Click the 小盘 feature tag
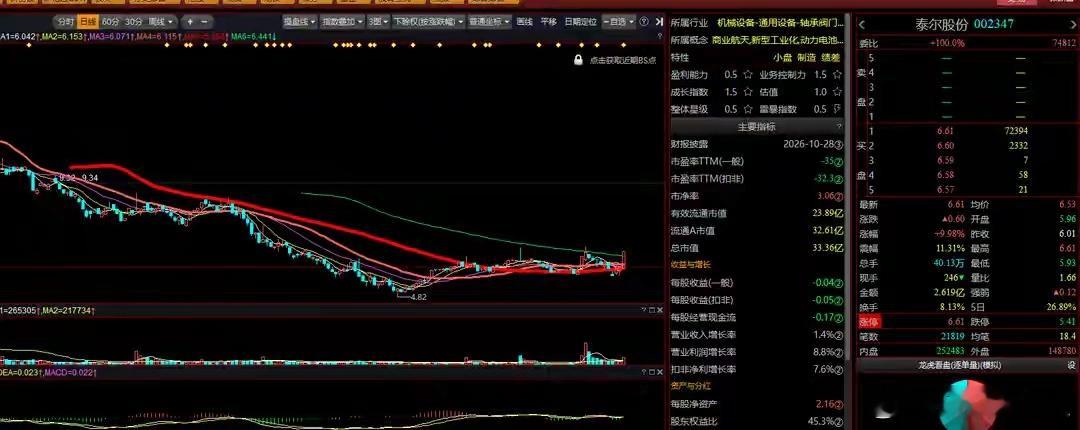 pos(782,57)
